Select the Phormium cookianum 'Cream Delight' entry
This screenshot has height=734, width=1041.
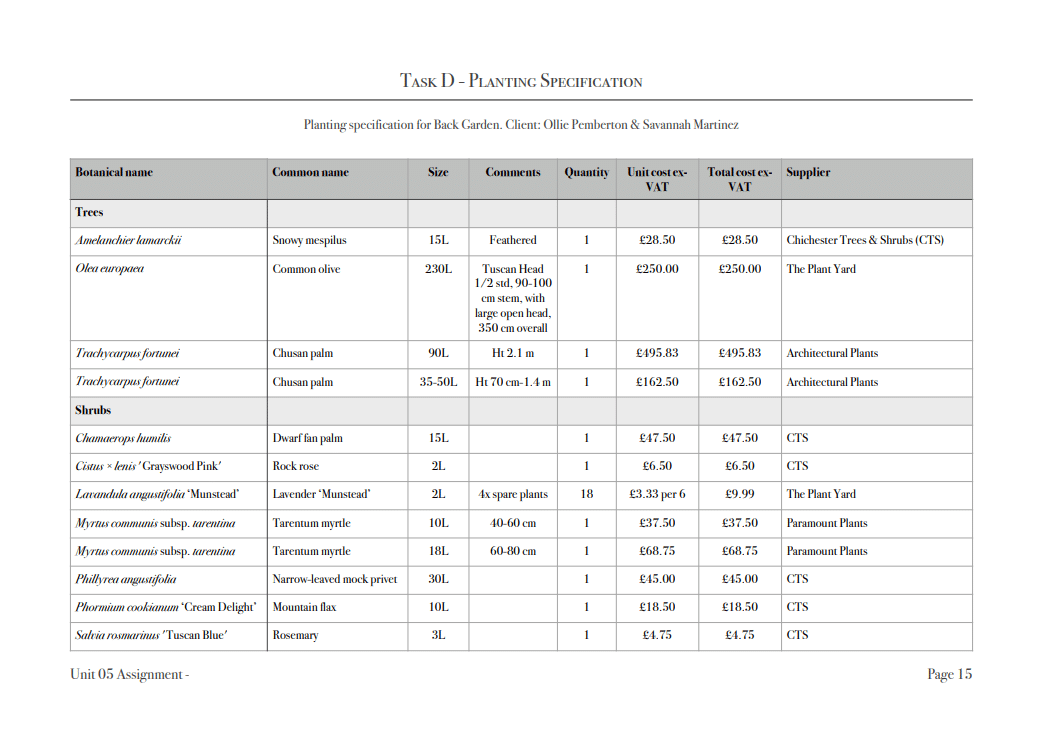tap(165, 607)
